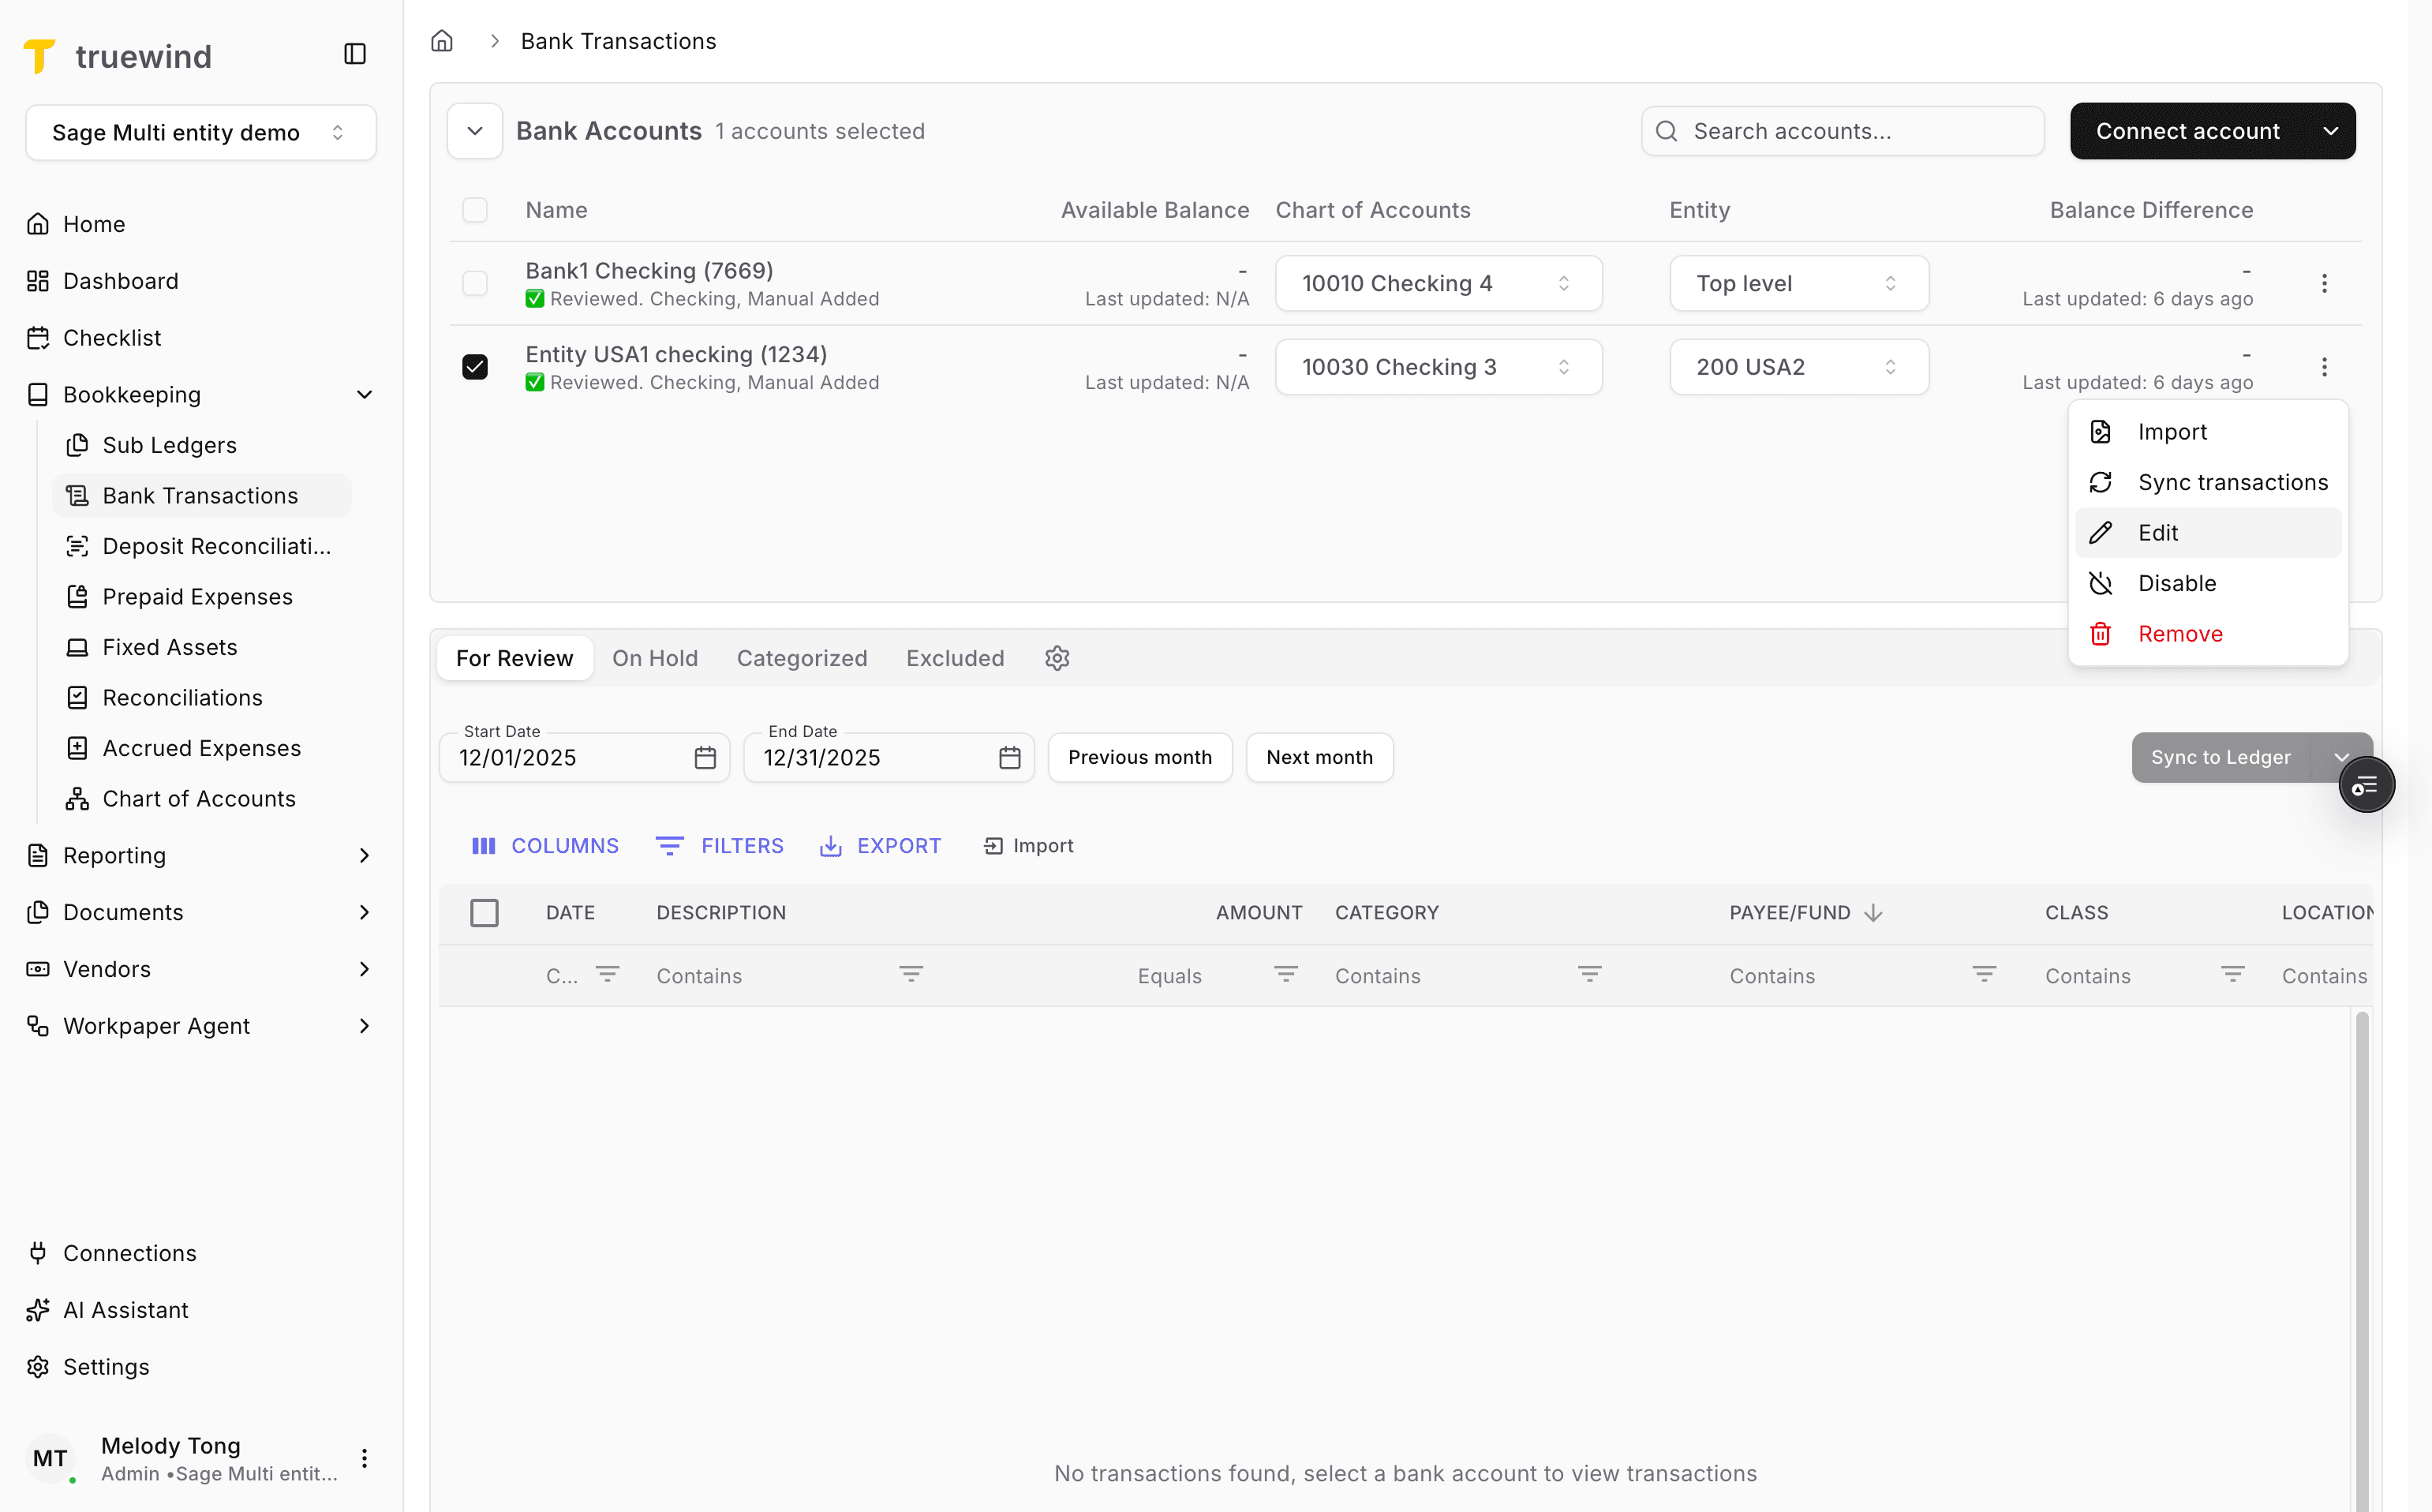
Task: Click the transactions table settings gear icon
Action: (1057, 658)
